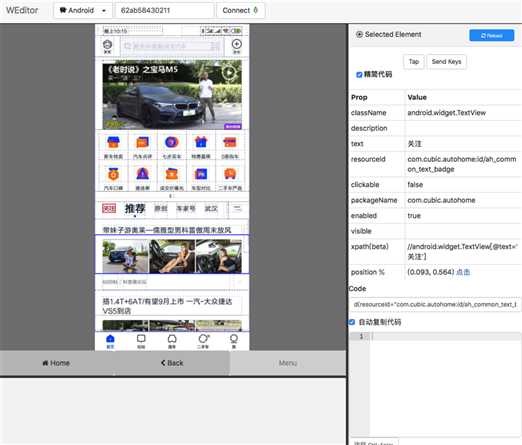Image resolution: width=522 pixels, height=445 pixels.
Task: Tap the speech-bubble icon in the phone bottom bar
Action: pos(141,339)
